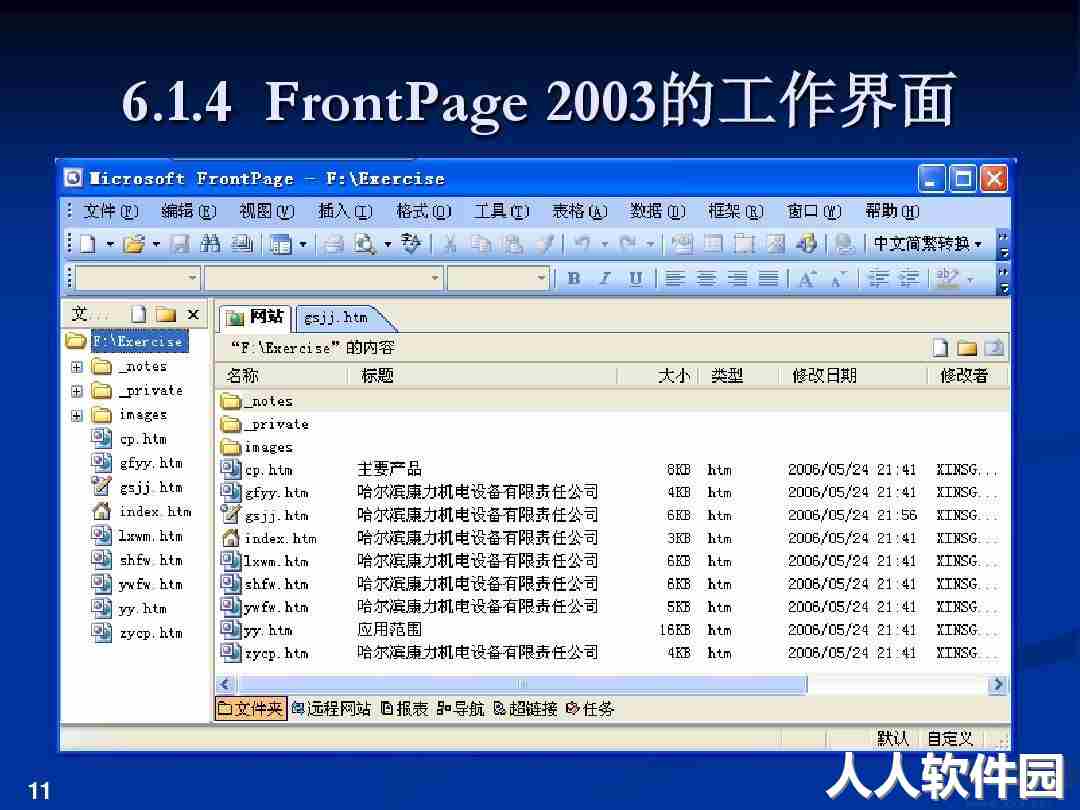Select the 文件夹 view button
Screen dimensions: 1080x810
point(251,708)
